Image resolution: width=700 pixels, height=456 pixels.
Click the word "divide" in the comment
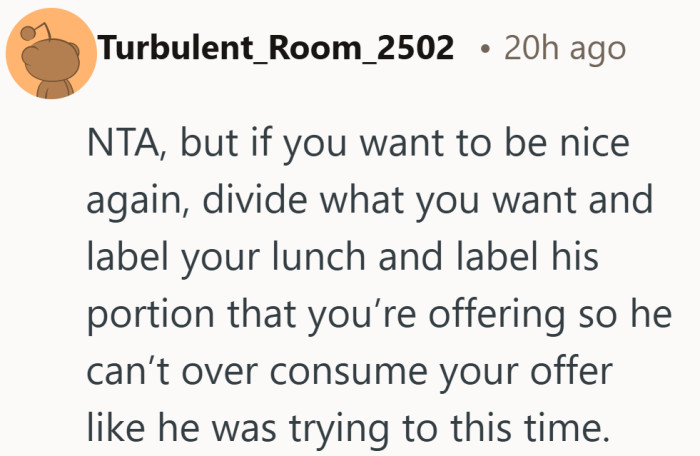tap(254, 205)
